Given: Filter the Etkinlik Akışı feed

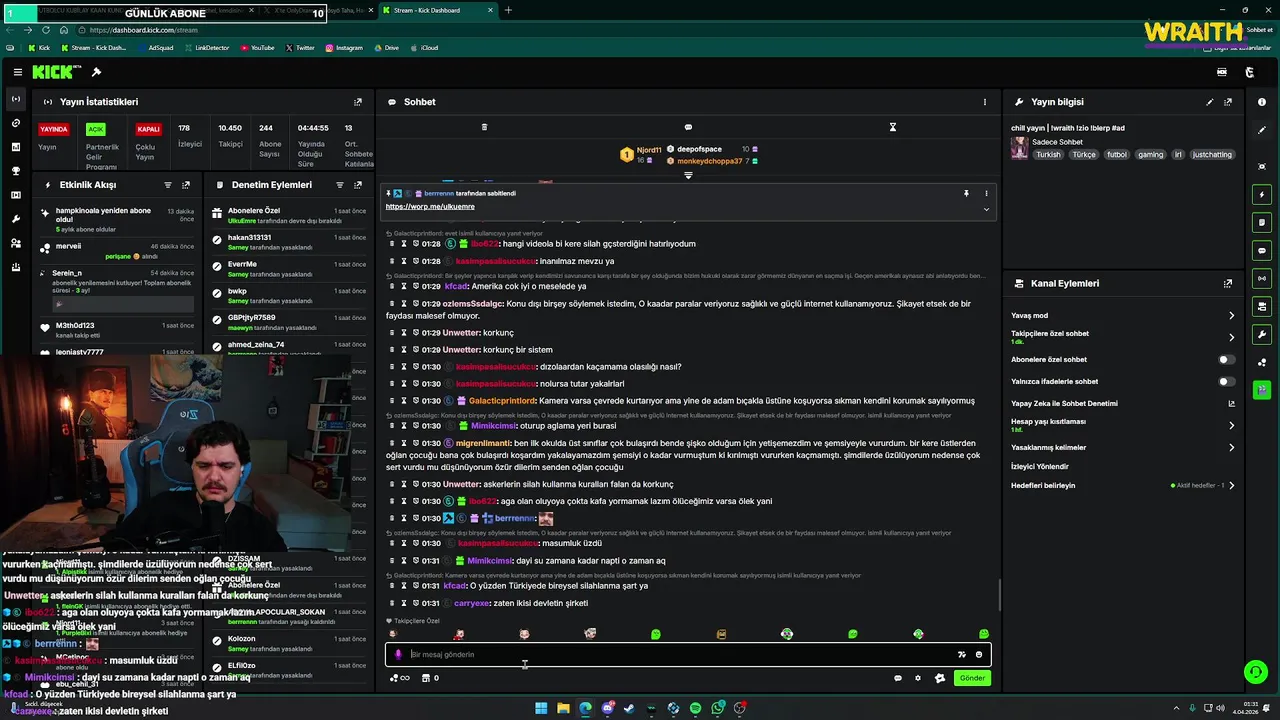Looking at the screenshot, I should [x=168, y=185].
